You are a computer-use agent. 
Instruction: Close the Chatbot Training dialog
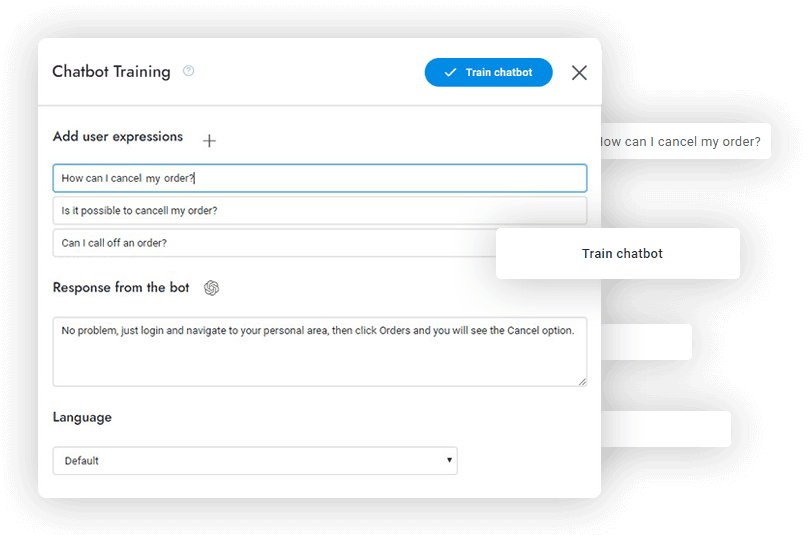pos(579,72)
